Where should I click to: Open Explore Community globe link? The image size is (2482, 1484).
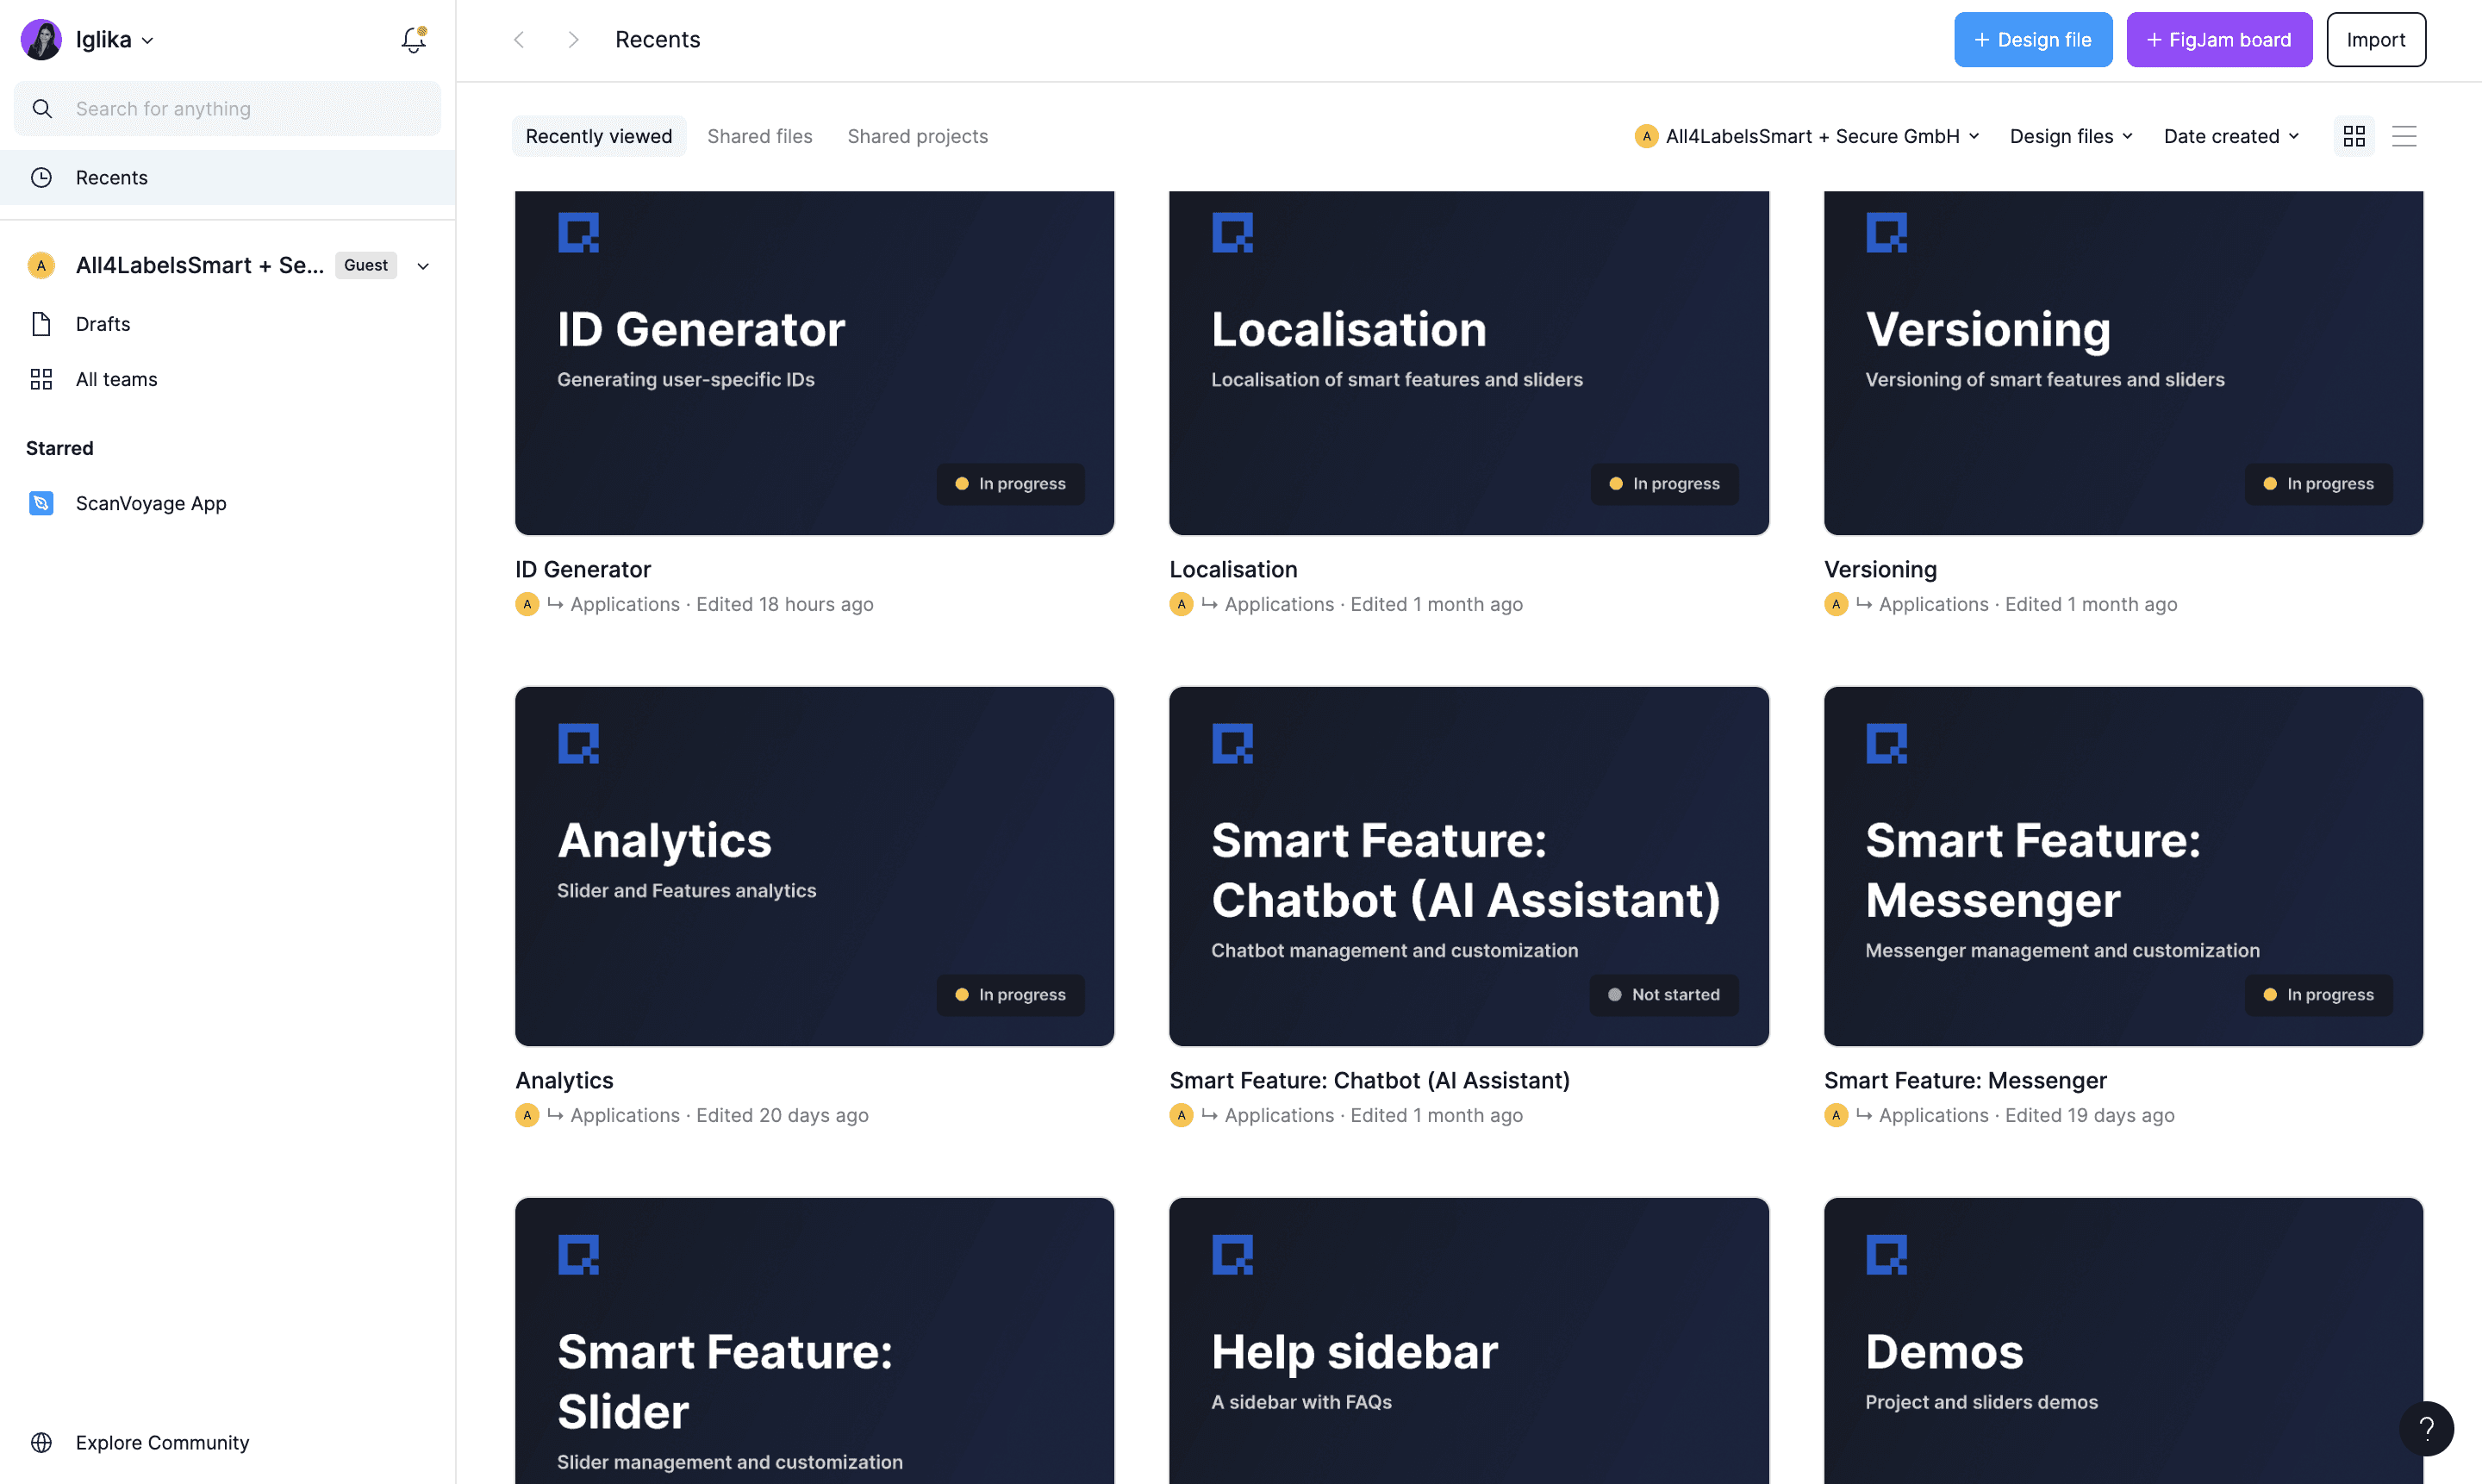(x=161, y=1442)
